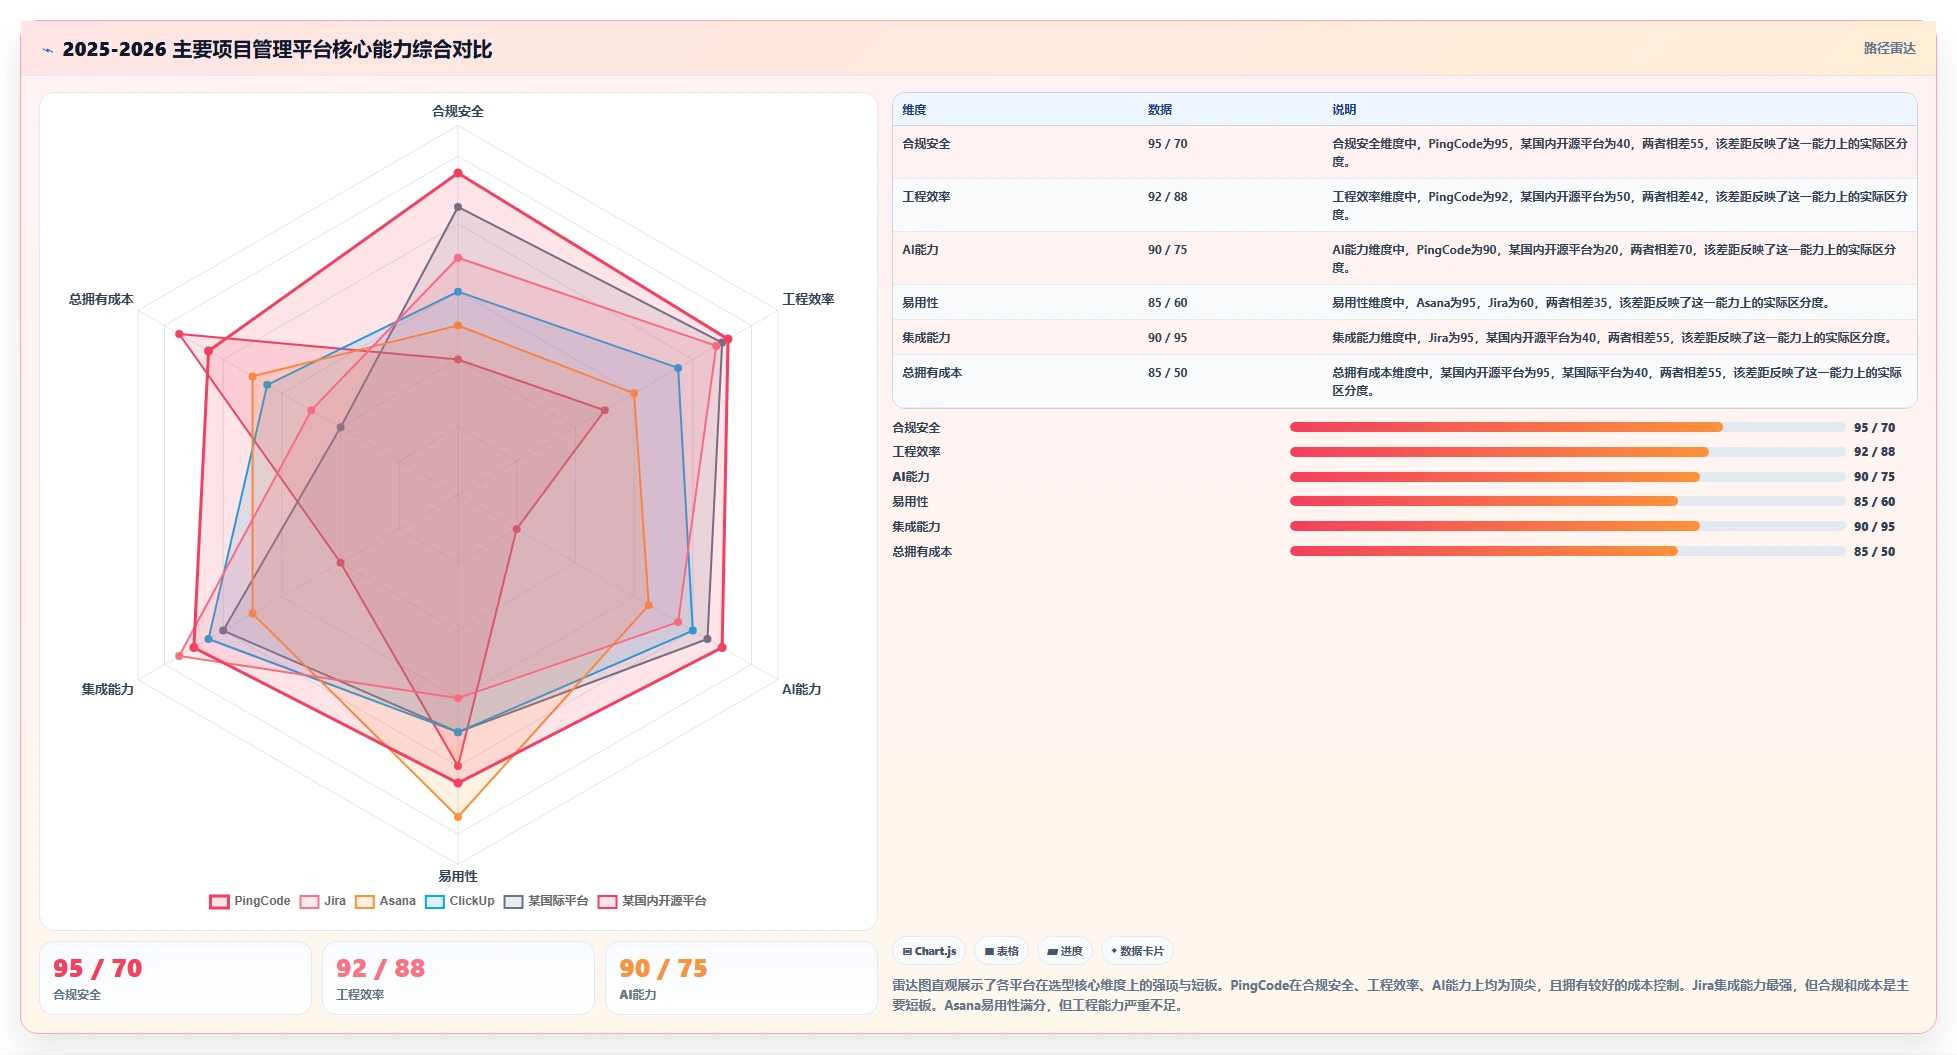Viewport: 1957px width, 1055px height.
Task: Click the radar summary paragraph text
Action: (x=1401, y=995)
